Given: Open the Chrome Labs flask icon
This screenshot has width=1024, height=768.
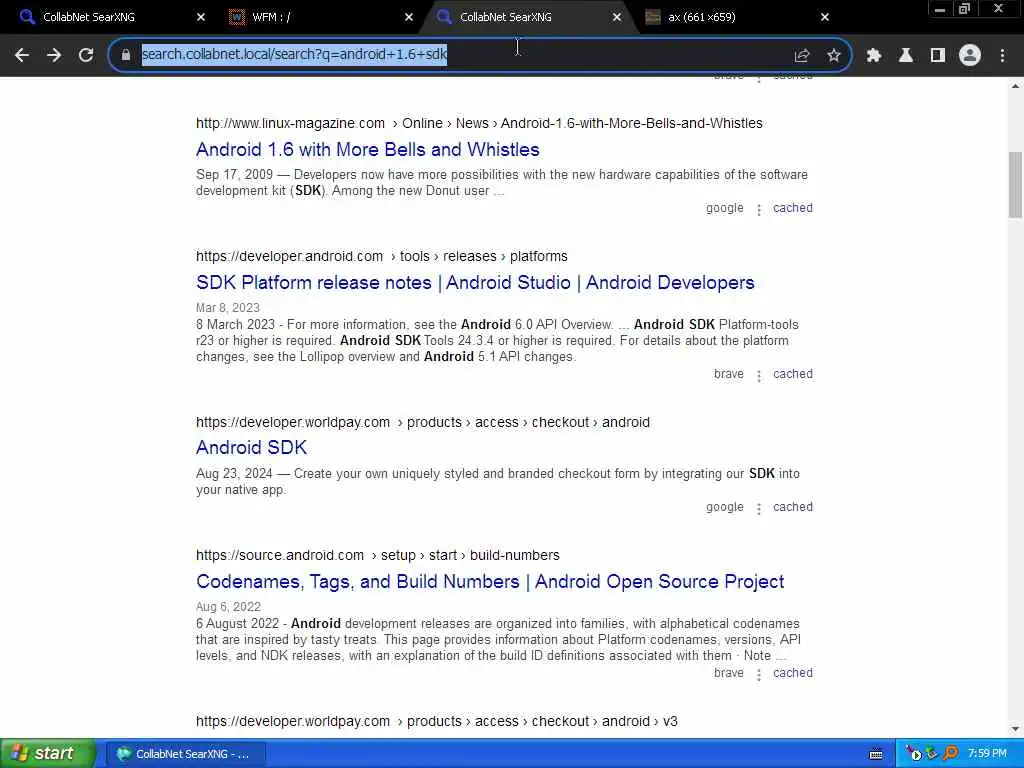Looking at the screenshot, I should point(906,55).
